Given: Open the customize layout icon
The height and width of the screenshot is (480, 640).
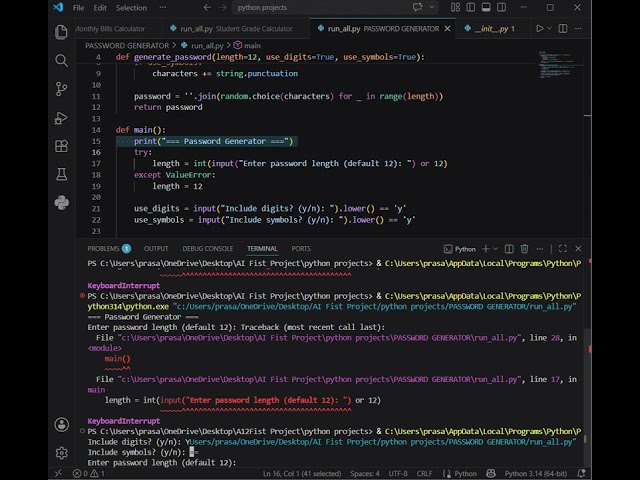Looking at the screenshot, I should coord(455,7).
